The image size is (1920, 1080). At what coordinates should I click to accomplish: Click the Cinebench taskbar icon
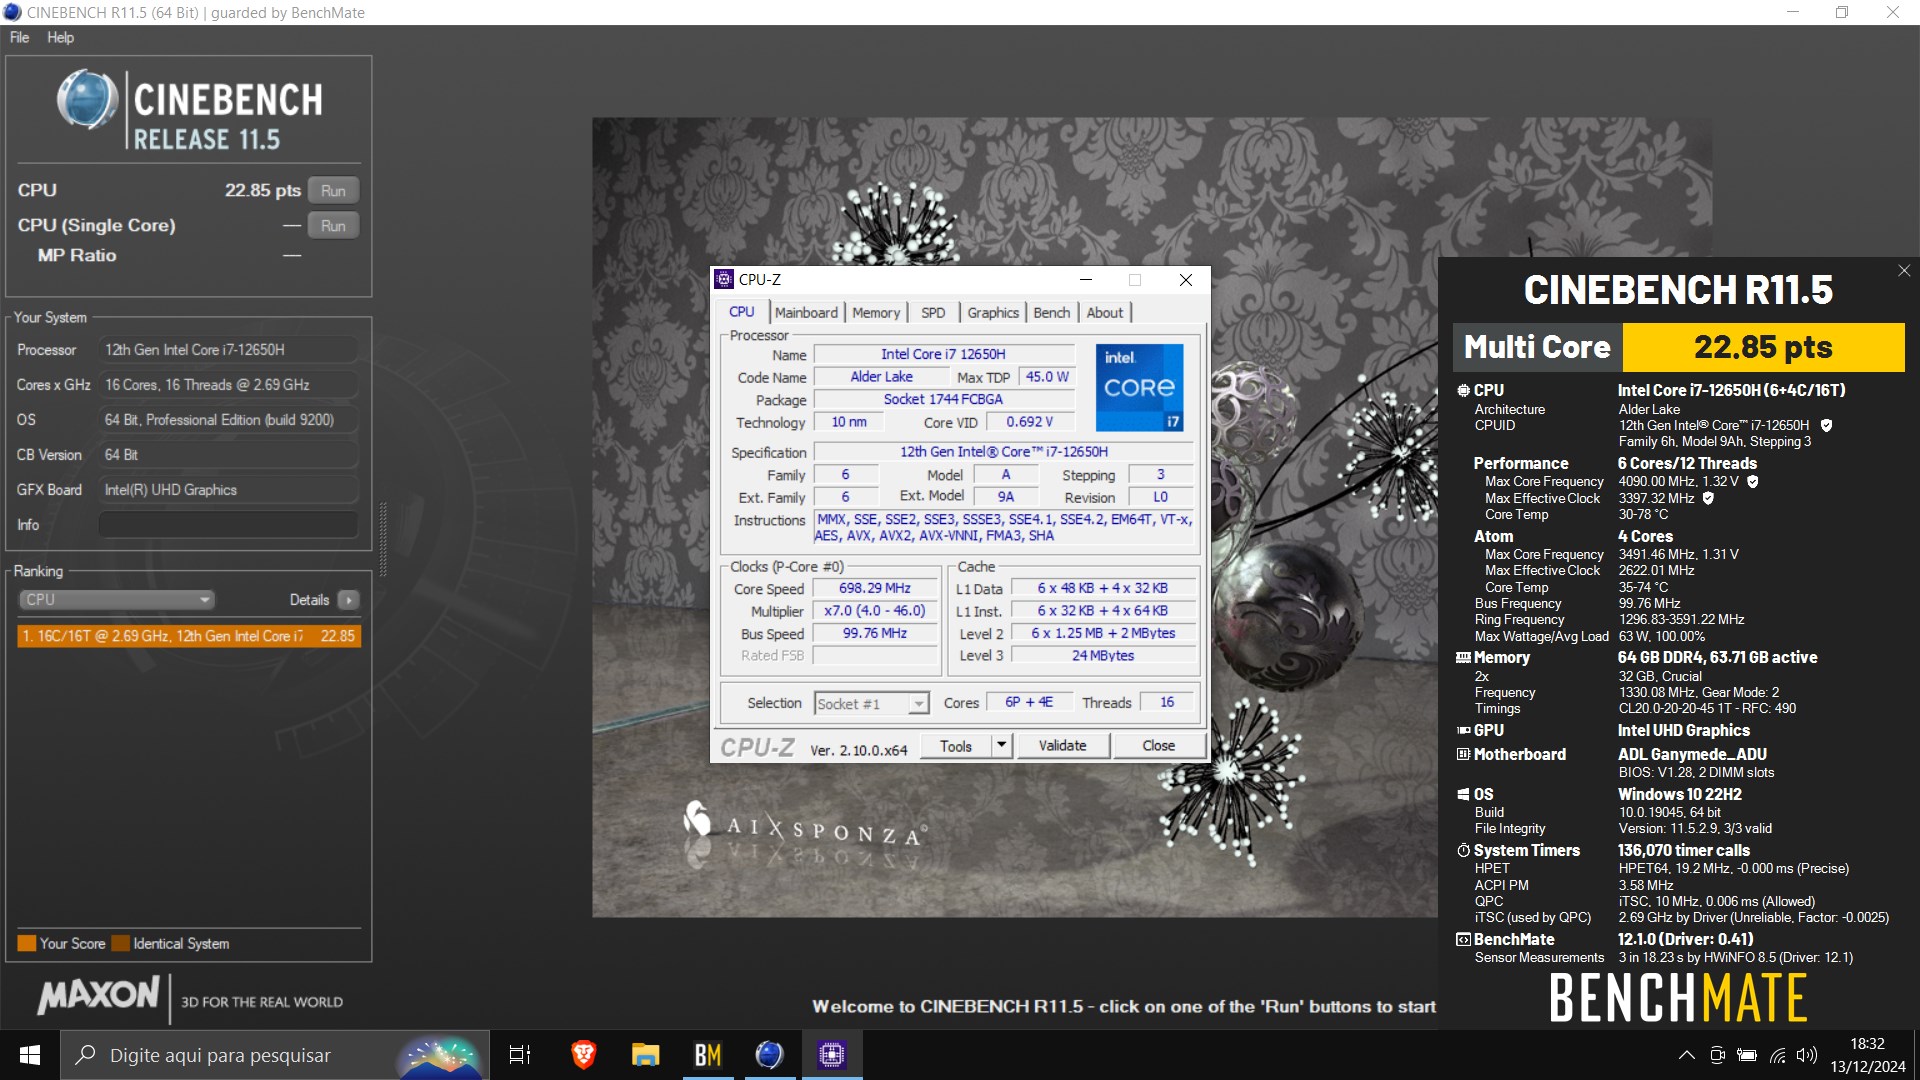pos(769,1055)
